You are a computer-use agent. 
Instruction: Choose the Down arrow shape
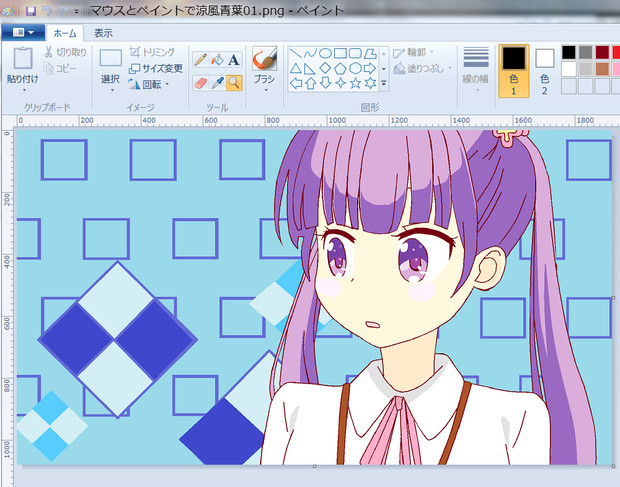pyautogui.click(x=325, y=83)
